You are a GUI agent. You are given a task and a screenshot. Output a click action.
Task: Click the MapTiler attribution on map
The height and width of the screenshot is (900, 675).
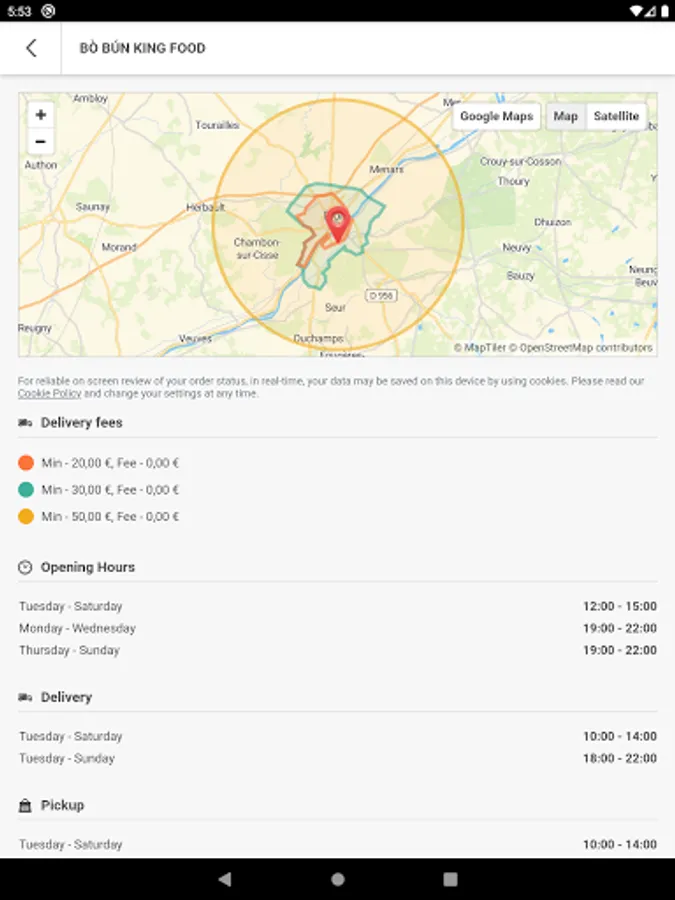[x=480, y=348]
